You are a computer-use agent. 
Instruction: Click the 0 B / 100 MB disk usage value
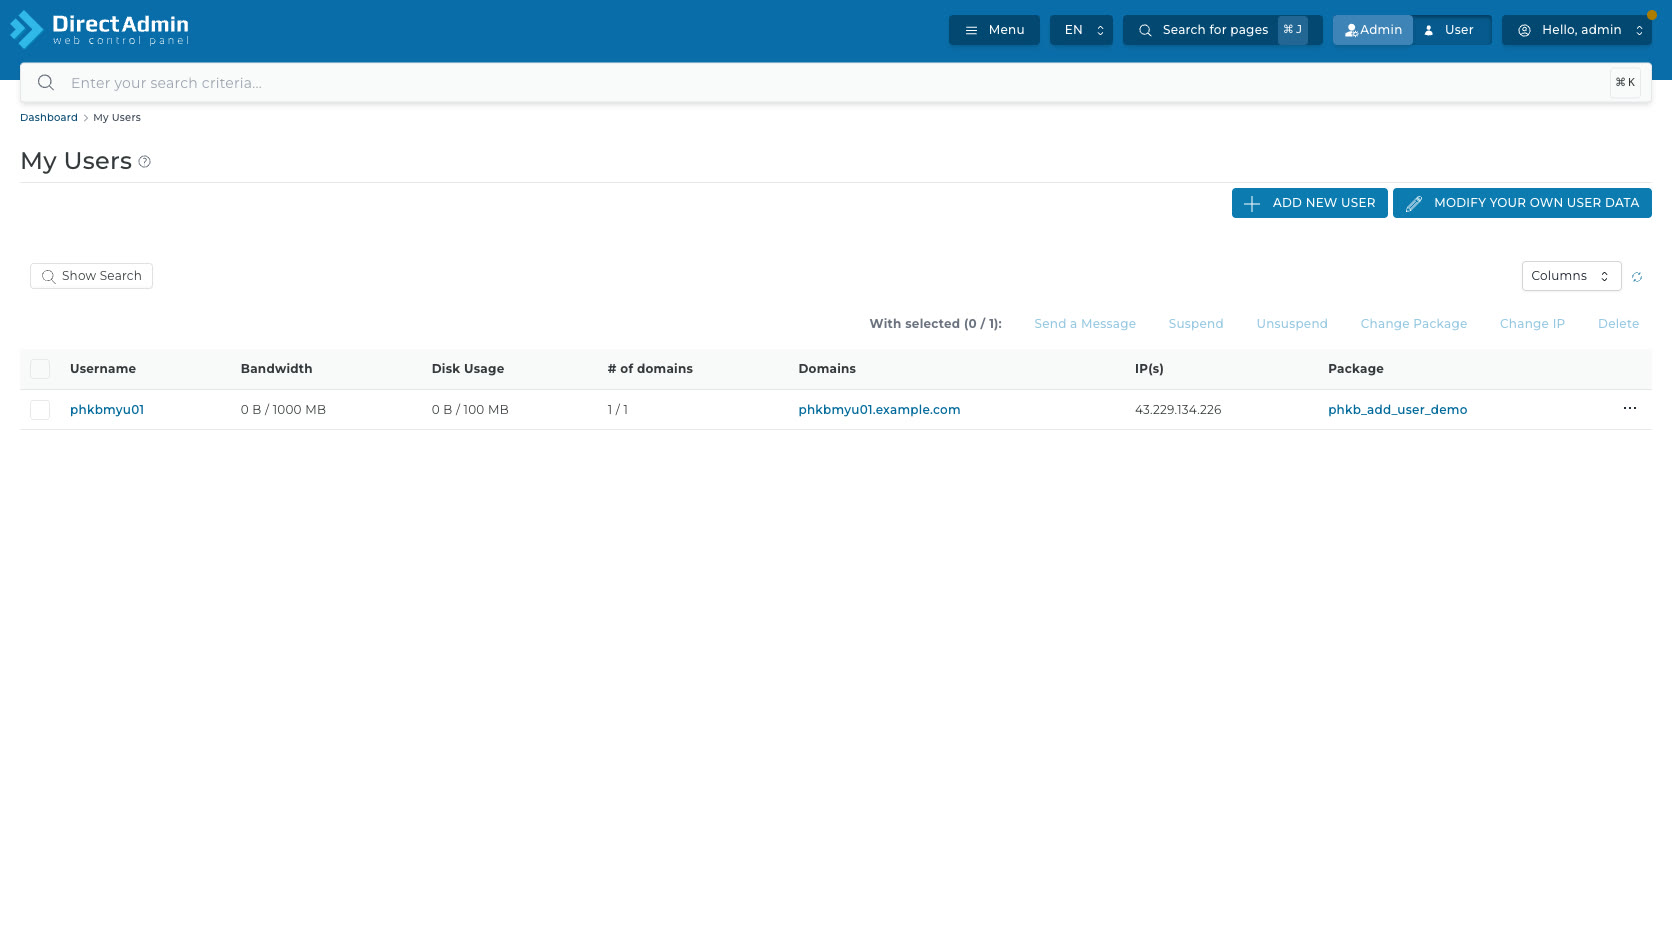point(470,410)
